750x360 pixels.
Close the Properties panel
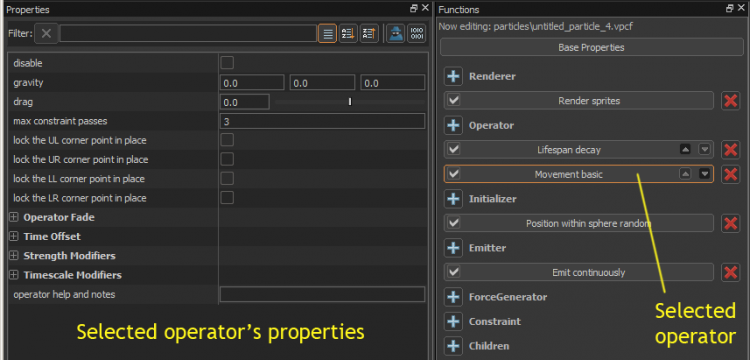pyautogui.click(x=425, y=8)
